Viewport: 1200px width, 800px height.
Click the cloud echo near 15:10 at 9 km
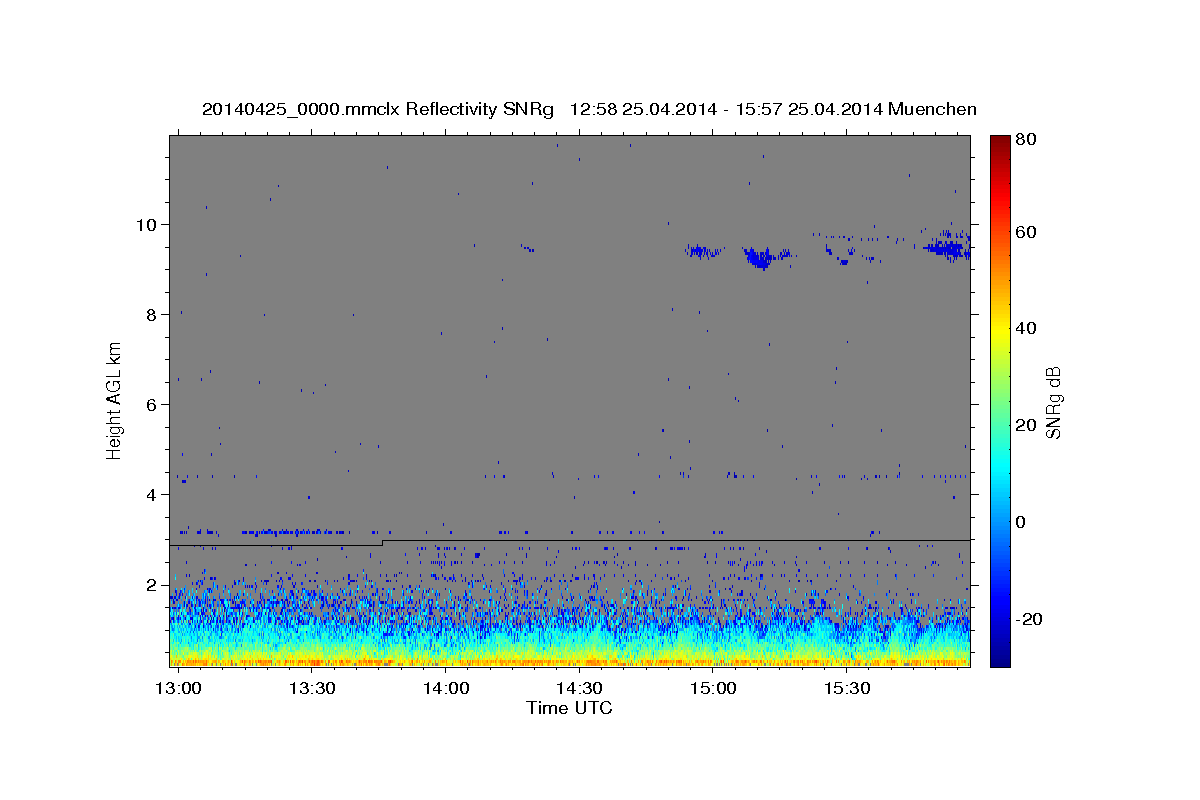762,258
